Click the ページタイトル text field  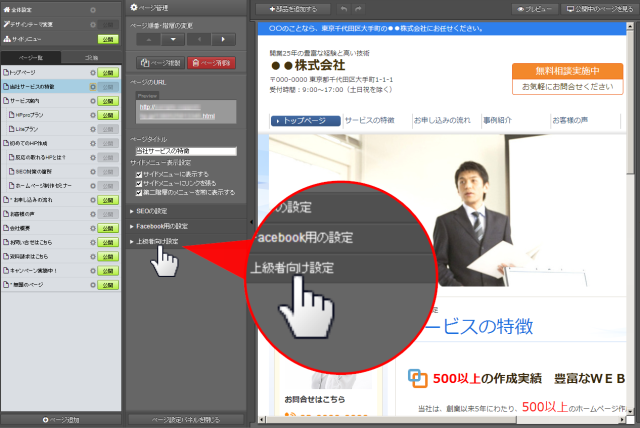click(186, 152)
